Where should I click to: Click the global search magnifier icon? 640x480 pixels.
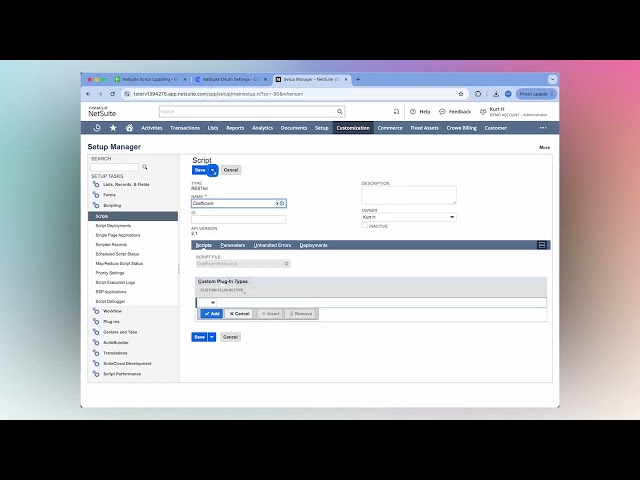[x=340, y=111]
